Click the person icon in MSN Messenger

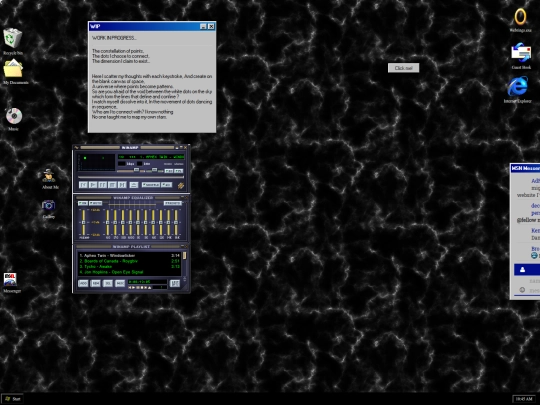522,270
